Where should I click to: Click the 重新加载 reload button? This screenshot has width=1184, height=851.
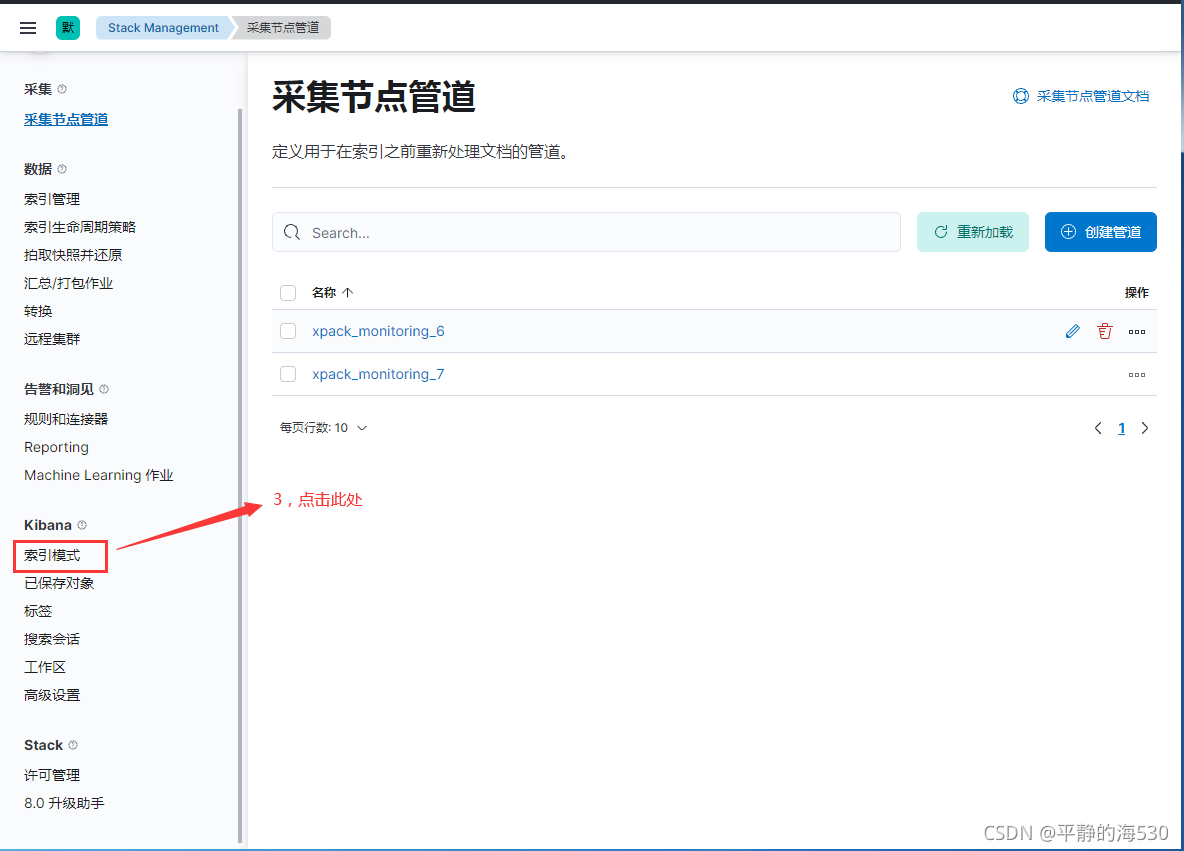(973, 232)
